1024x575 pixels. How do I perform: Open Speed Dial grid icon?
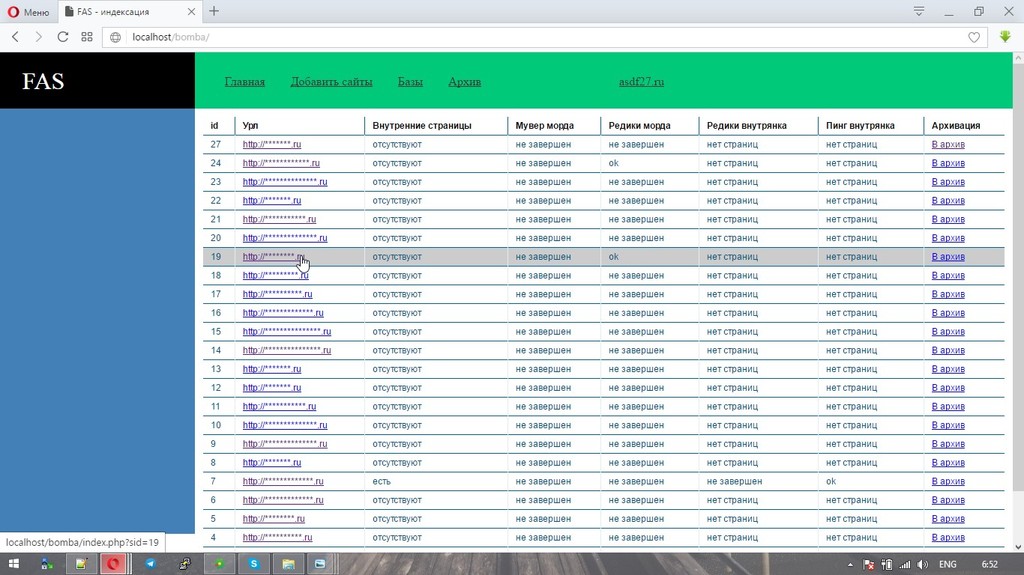tap(87, 37)
